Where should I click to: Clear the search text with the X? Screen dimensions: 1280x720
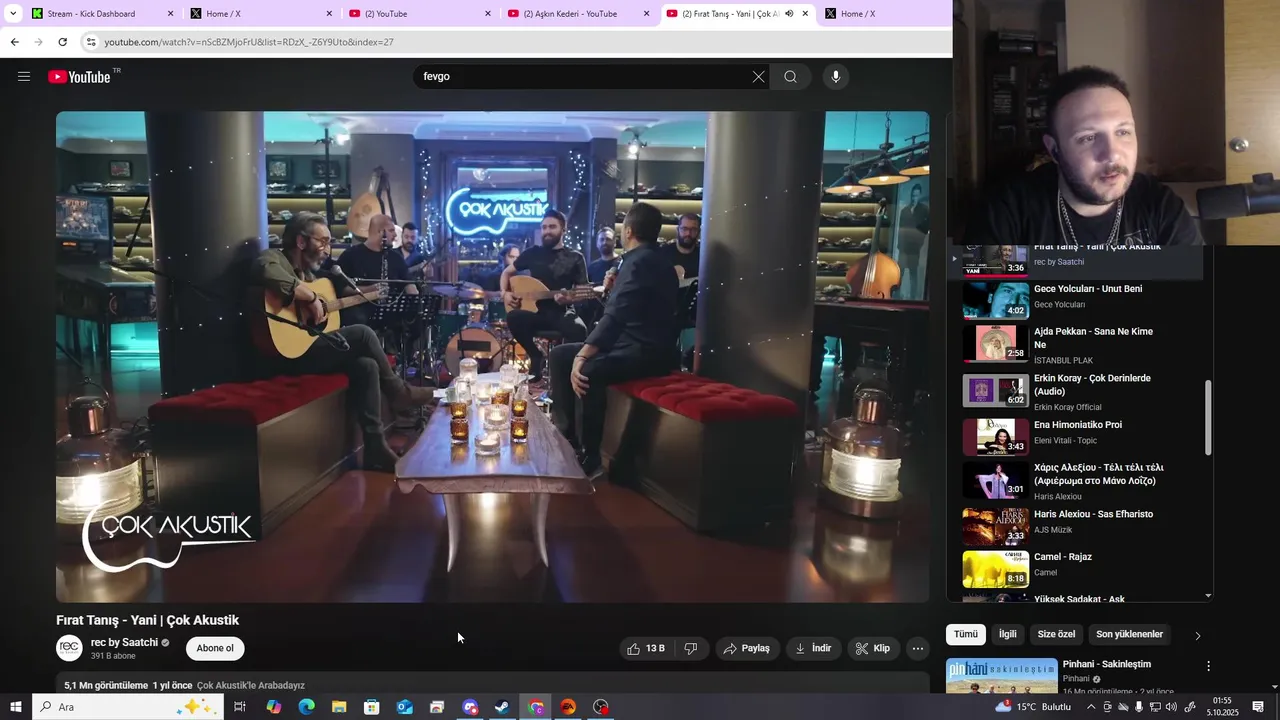click(x=758, y=77)
